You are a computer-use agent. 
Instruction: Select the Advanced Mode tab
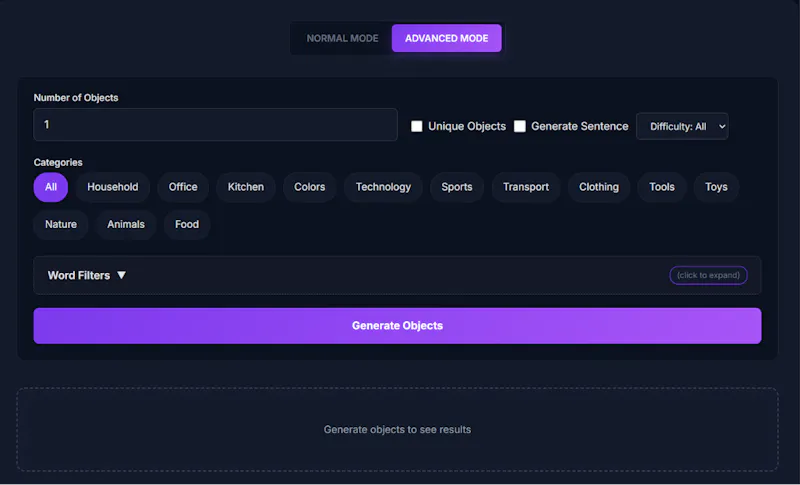point(446,38)
